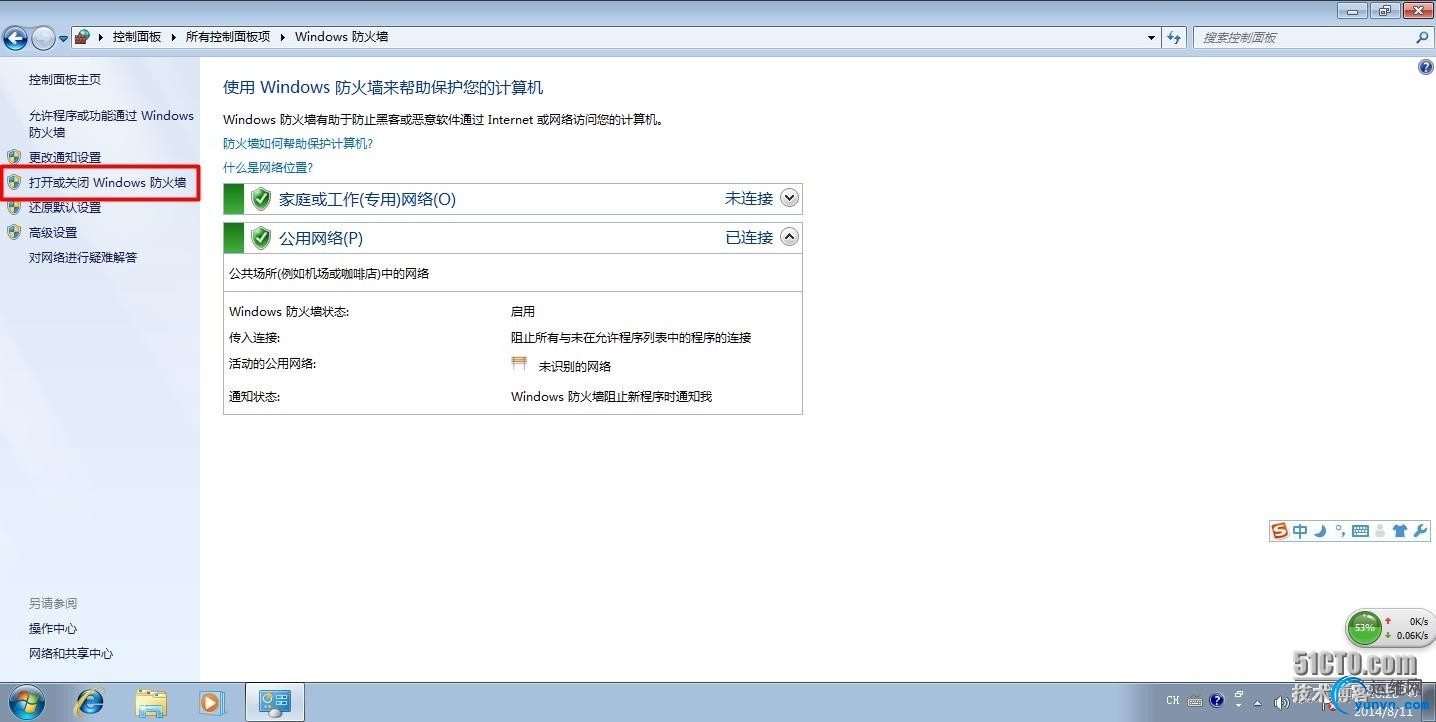Viewport: 1436px width, 722px height.
Task: Click the green 53% memory gauge
Action: (x=1364, y=628)
